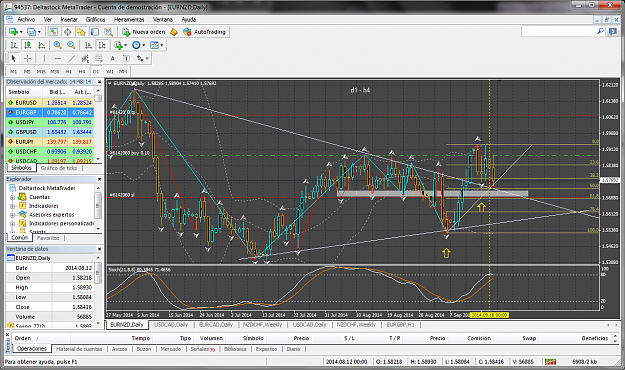The width and height of the screenshot is (625, 370).
Task: Select the crosshair tool
Action: tap(28, 58)
